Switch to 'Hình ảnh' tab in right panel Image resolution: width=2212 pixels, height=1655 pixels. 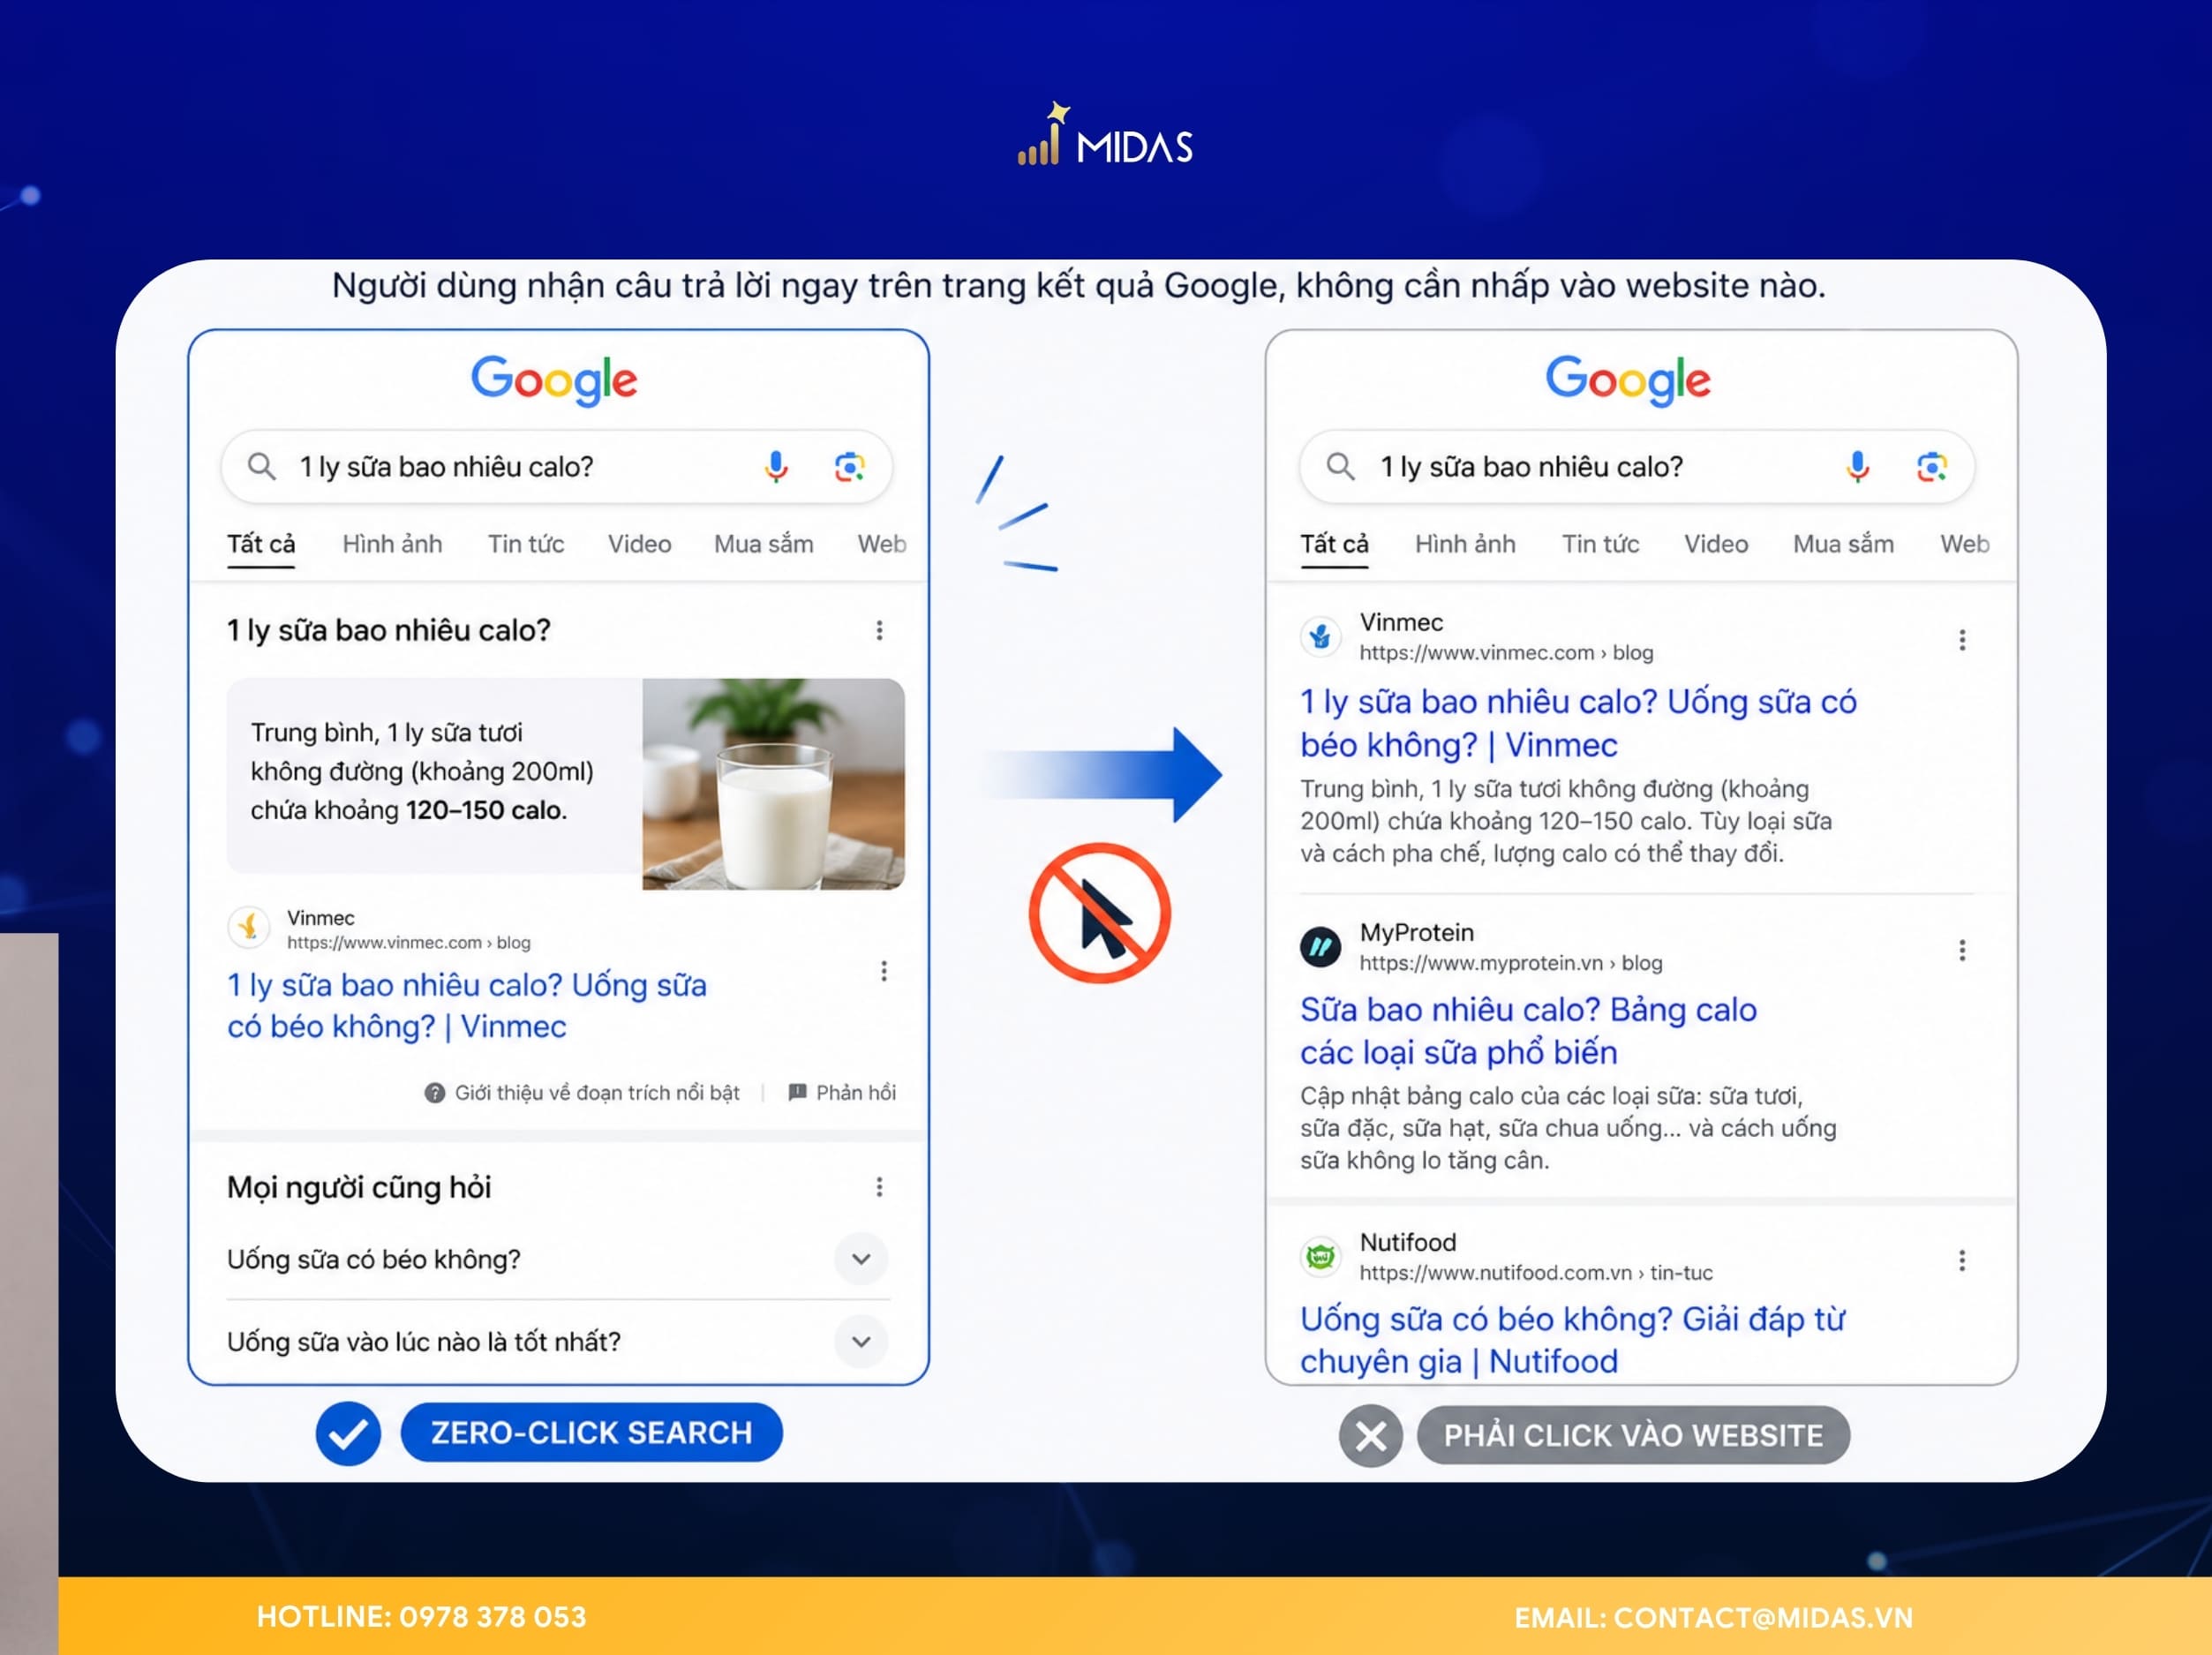point(1465,544)
